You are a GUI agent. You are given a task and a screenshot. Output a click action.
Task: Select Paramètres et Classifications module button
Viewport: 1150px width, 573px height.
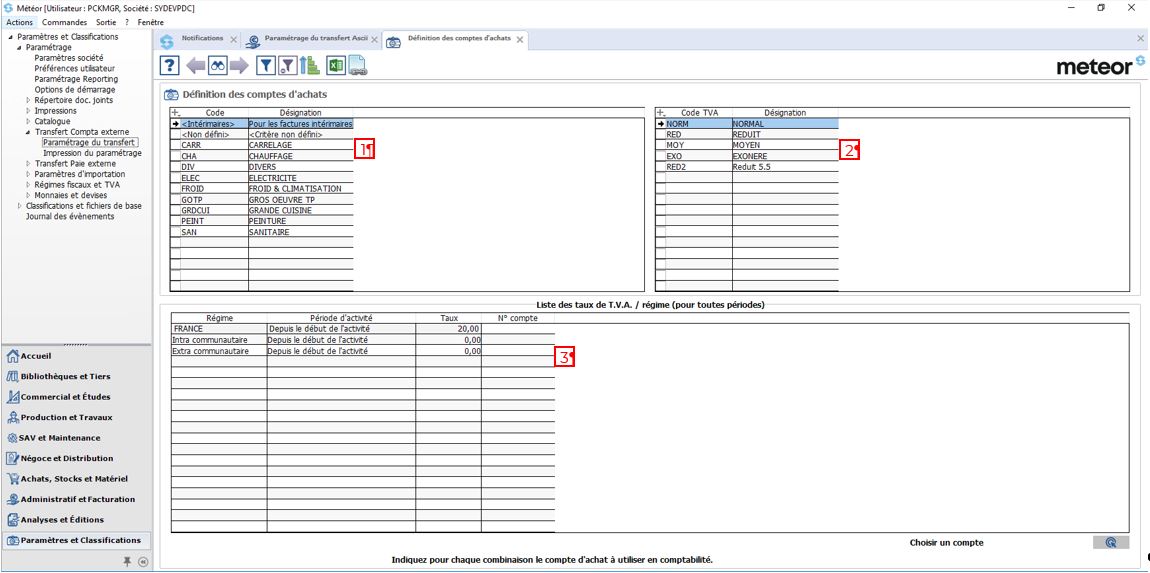click(x=75, y=541)
